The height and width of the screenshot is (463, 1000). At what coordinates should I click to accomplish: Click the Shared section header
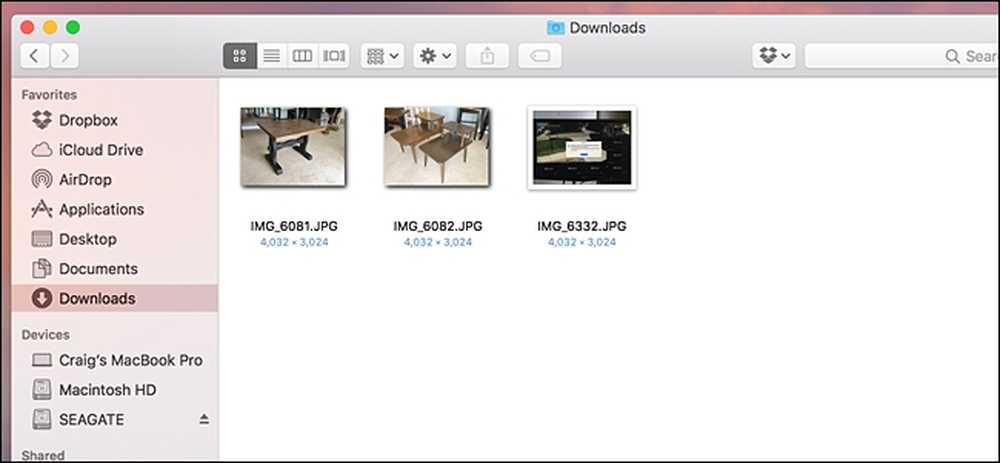pyautogui.click(x=43, y=455)
